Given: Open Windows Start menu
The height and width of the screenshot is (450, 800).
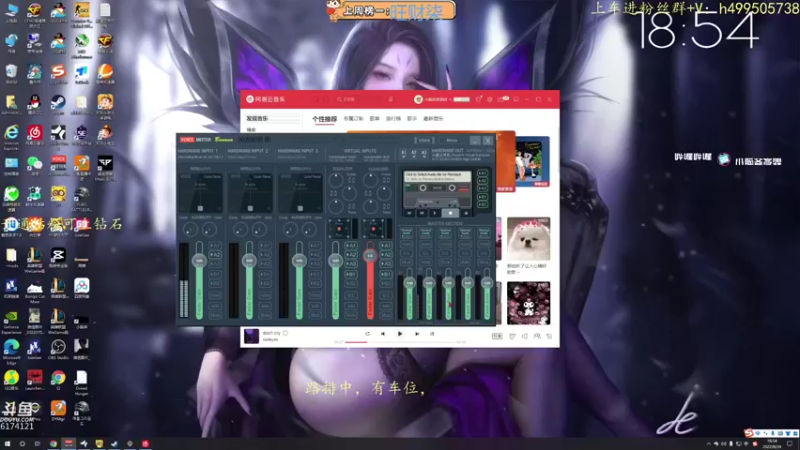Looking at the screenshot, I should (x=7, y=444).
